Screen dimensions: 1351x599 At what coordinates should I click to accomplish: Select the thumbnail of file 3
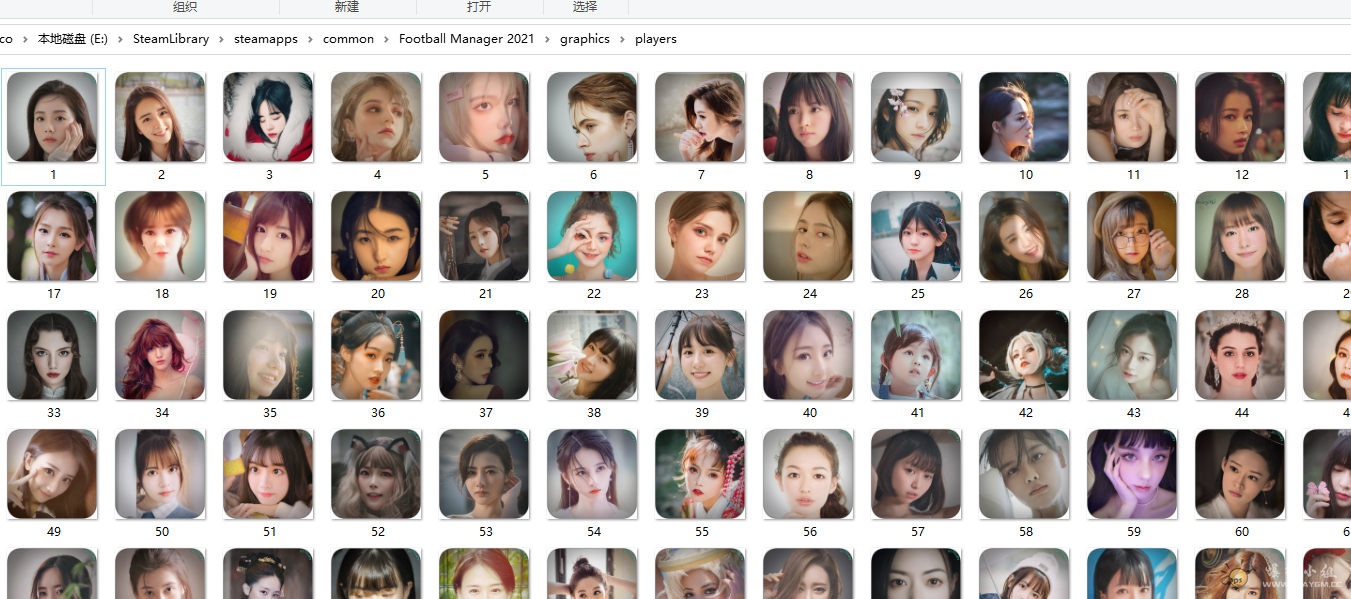pos(269,117)
